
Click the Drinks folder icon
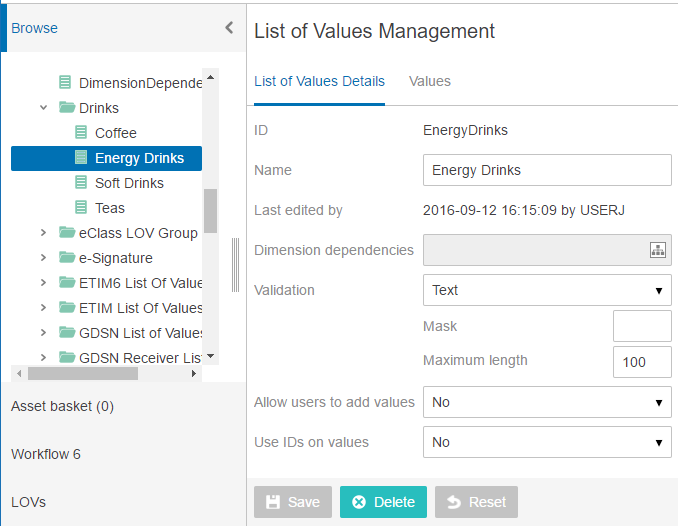tap(67, 107)
